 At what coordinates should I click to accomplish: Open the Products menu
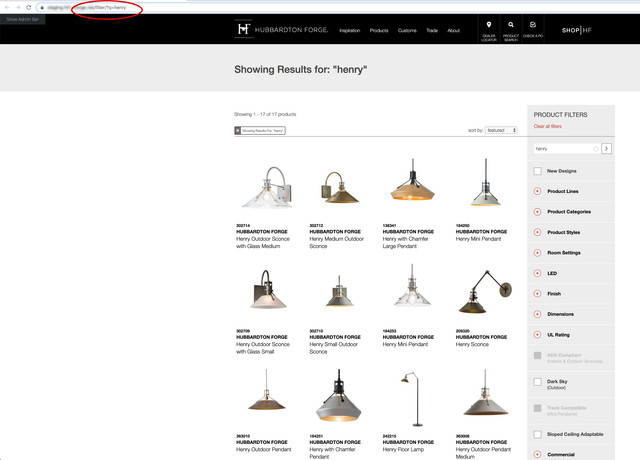pyautogui.click(x=379, y=31)
